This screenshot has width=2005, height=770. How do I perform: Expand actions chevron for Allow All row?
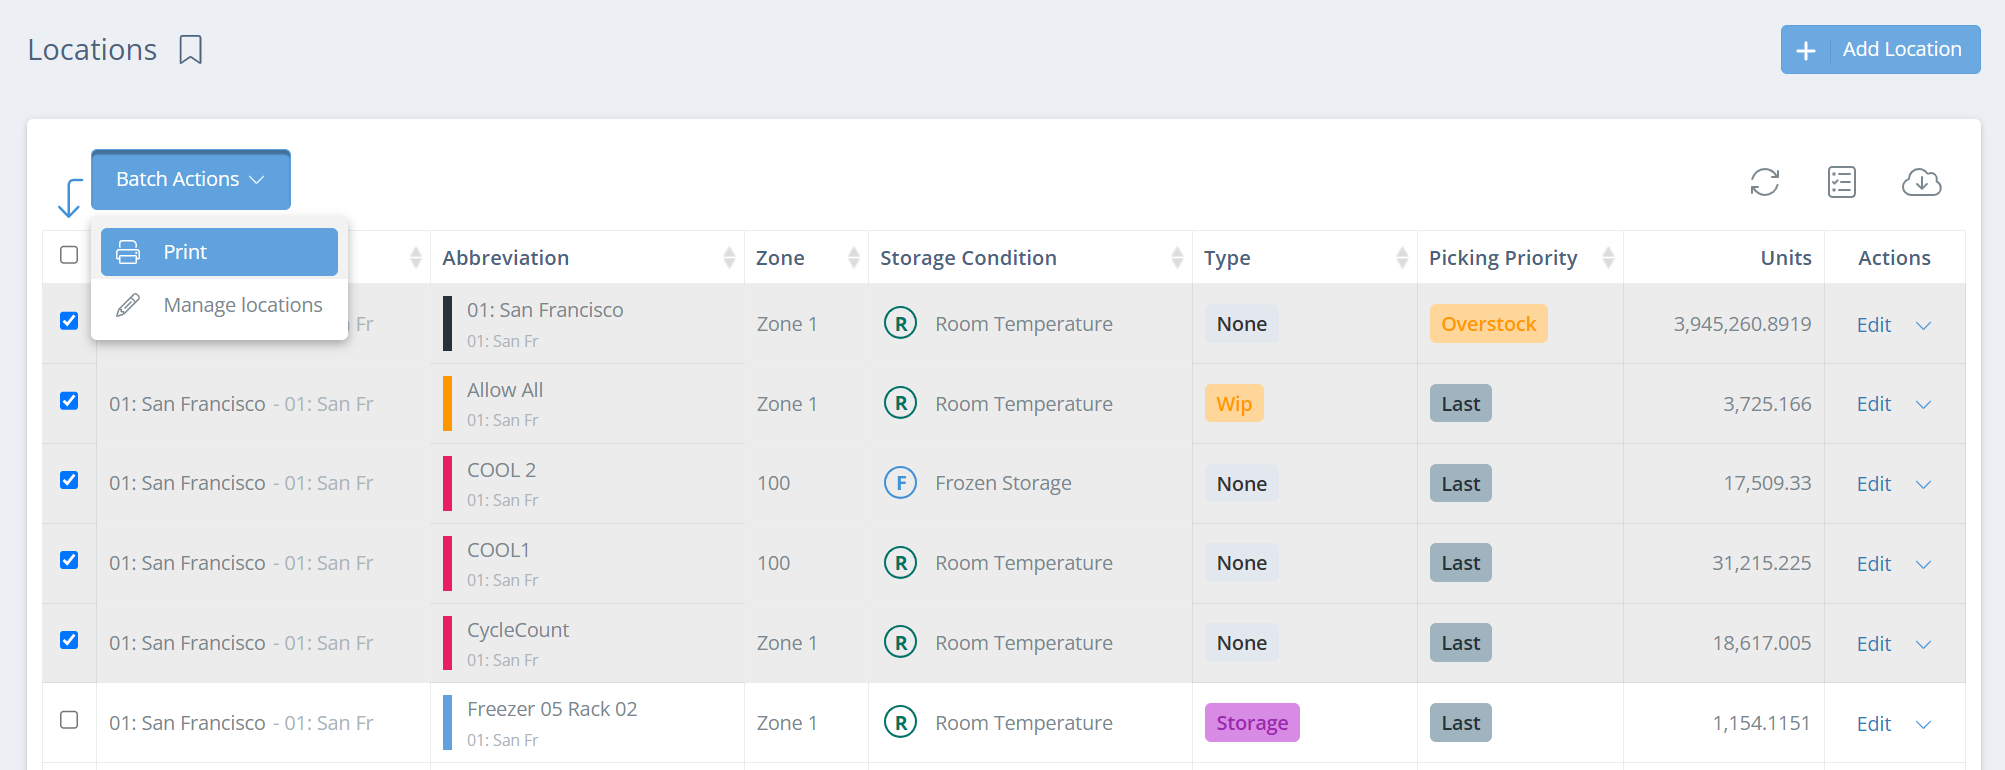coord(1923,404)
